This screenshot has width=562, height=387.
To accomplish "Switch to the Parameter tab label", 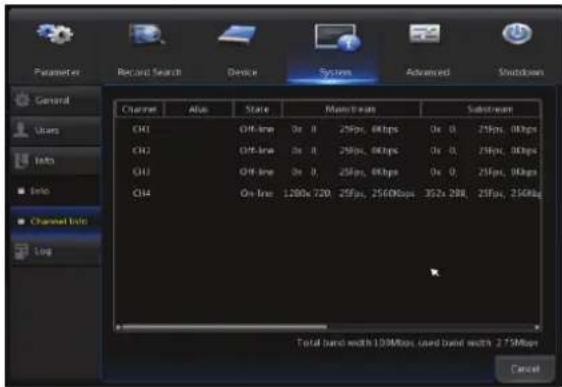I will (x=57, y=72).
